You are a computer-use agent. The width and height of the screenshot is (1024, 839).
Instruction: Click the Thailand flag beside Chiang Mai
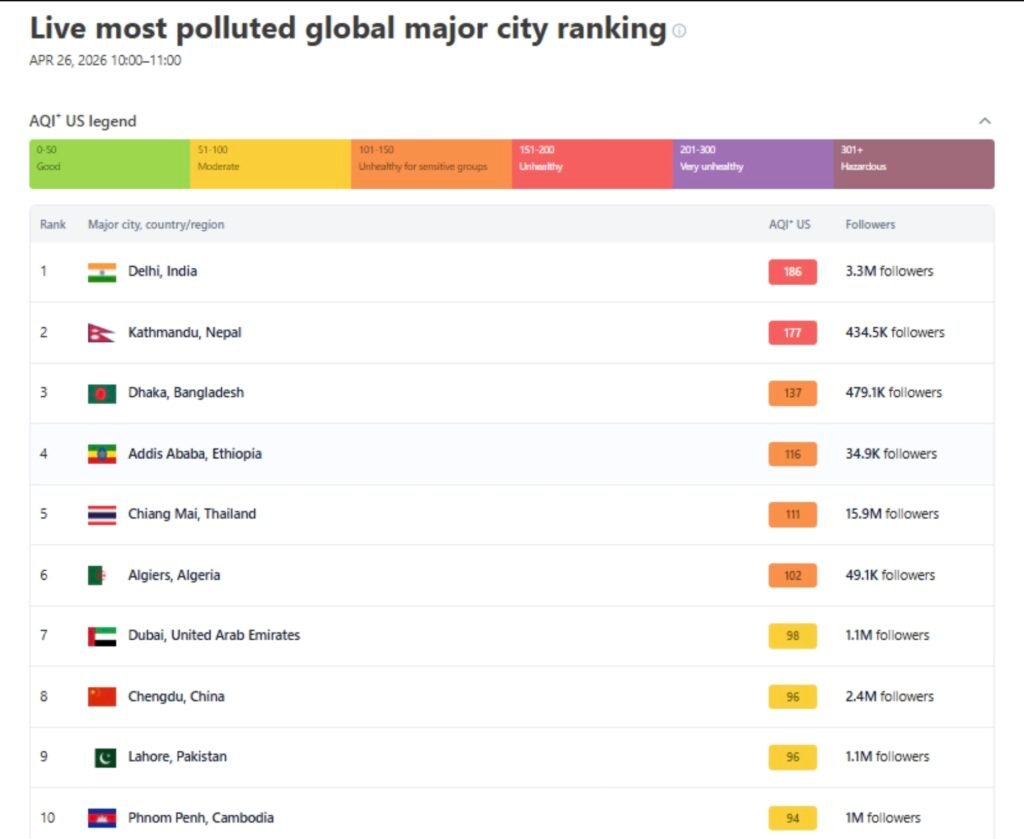pyautogui.click(x=101, y=514)
